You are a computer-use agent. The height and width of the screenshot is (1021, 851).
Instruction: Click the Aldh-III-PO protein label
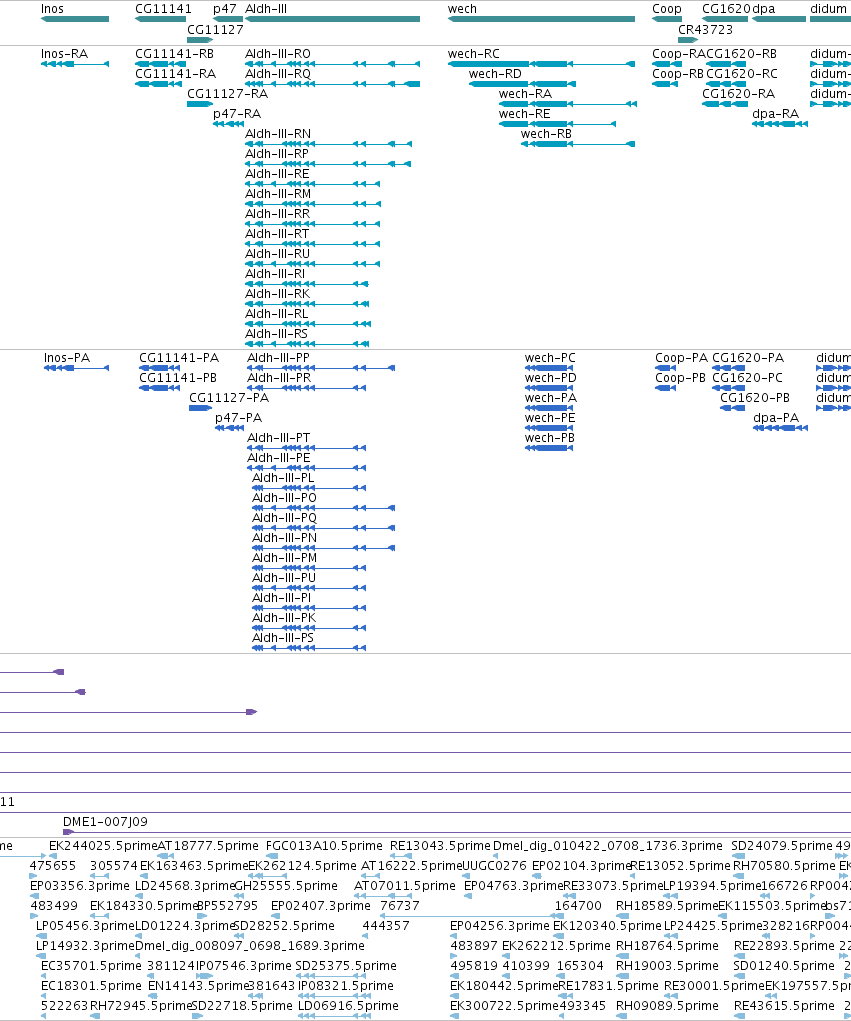point(285,498)
